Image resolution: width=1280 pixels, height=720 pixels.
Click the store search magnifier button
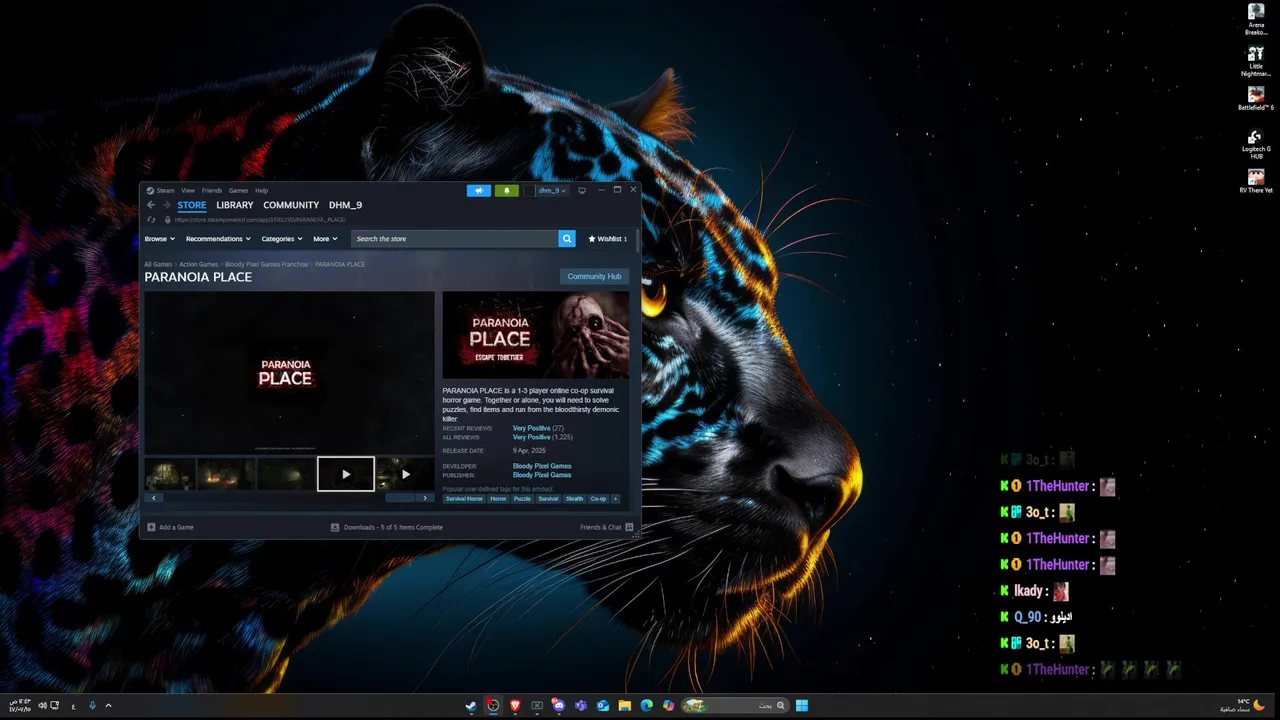pos(567,239)
